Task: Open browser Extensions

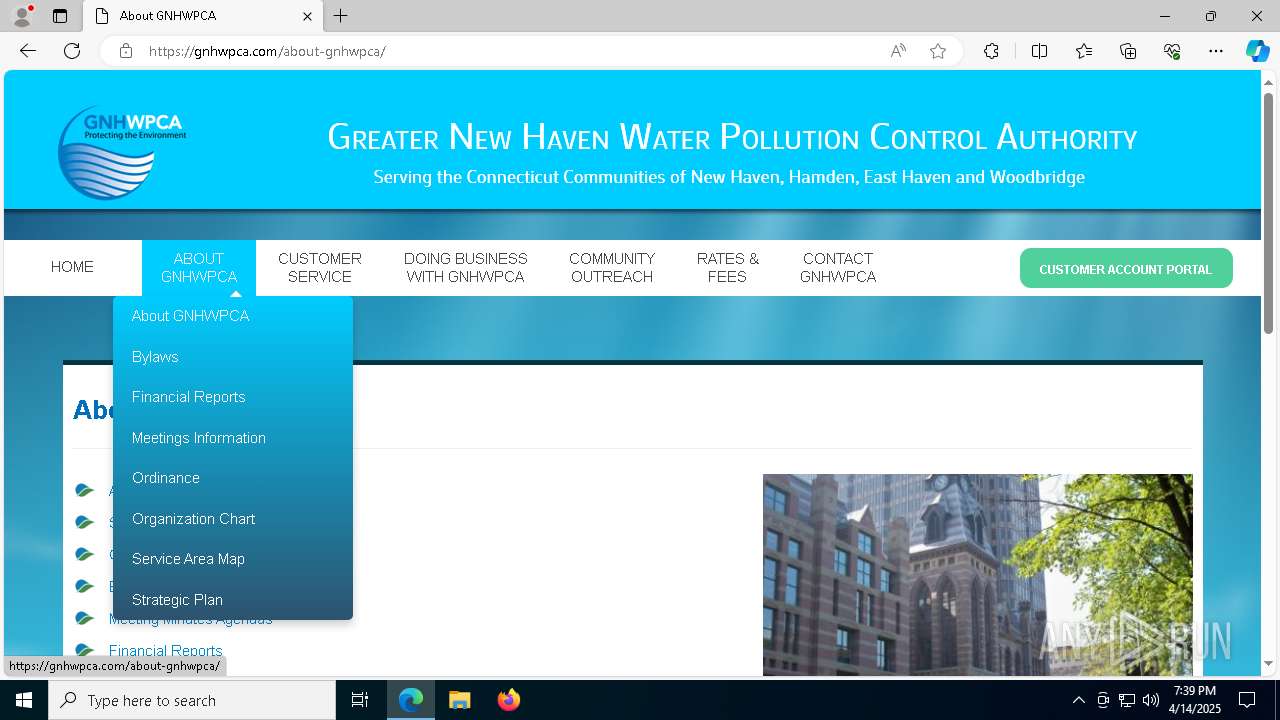Action: click(991, 51)
